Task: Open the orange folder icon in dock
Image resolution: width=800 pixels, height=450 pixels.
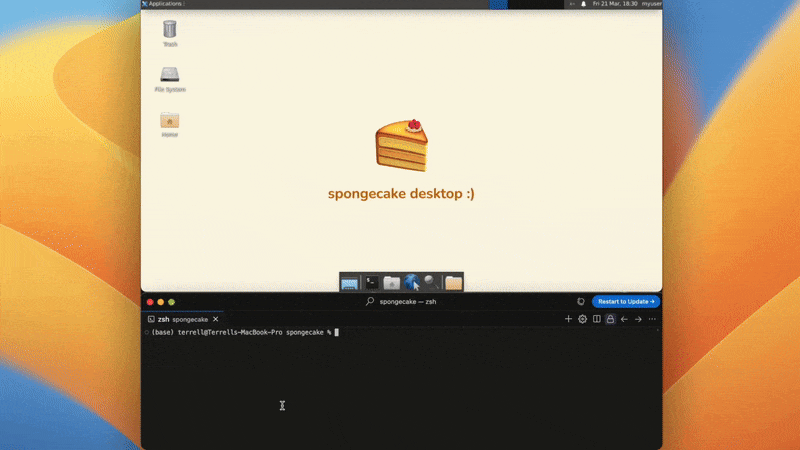Action: (x=453, y=282)
